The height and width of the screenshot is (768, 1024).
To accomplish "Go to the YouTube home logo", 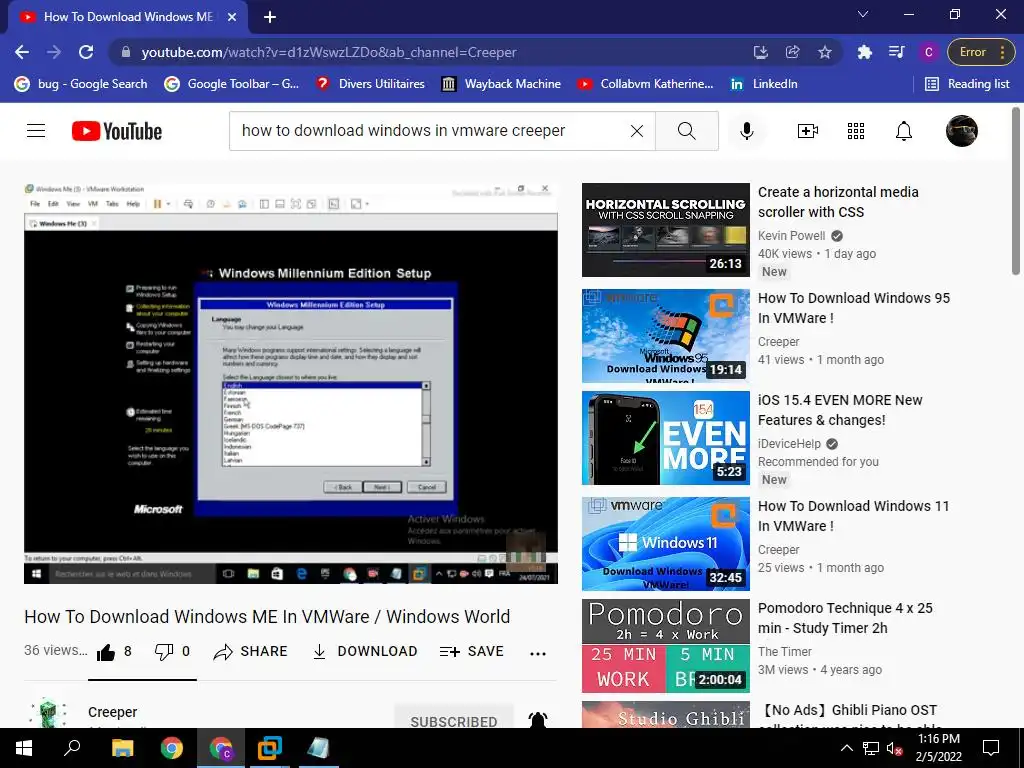I will [117, 131].
